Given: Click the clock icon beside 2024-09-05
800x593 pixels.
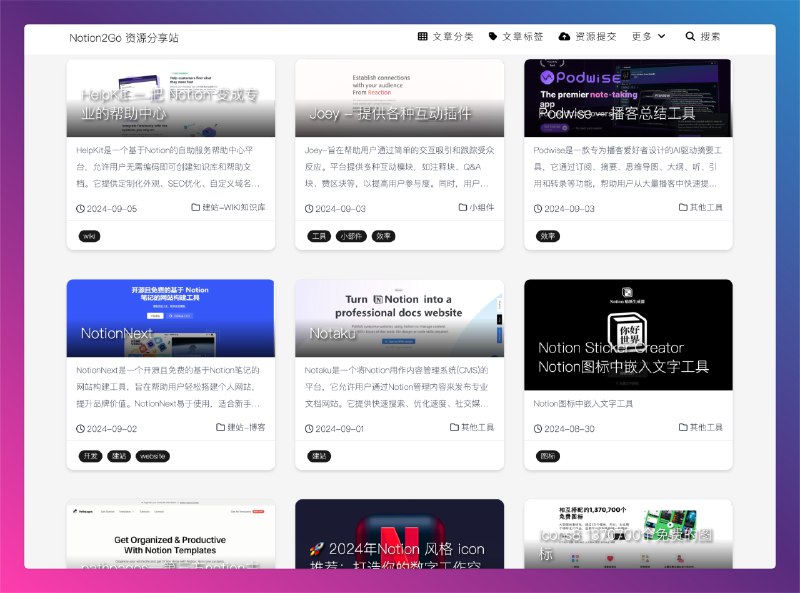Looking at the screenshot, I should [80, 208].
